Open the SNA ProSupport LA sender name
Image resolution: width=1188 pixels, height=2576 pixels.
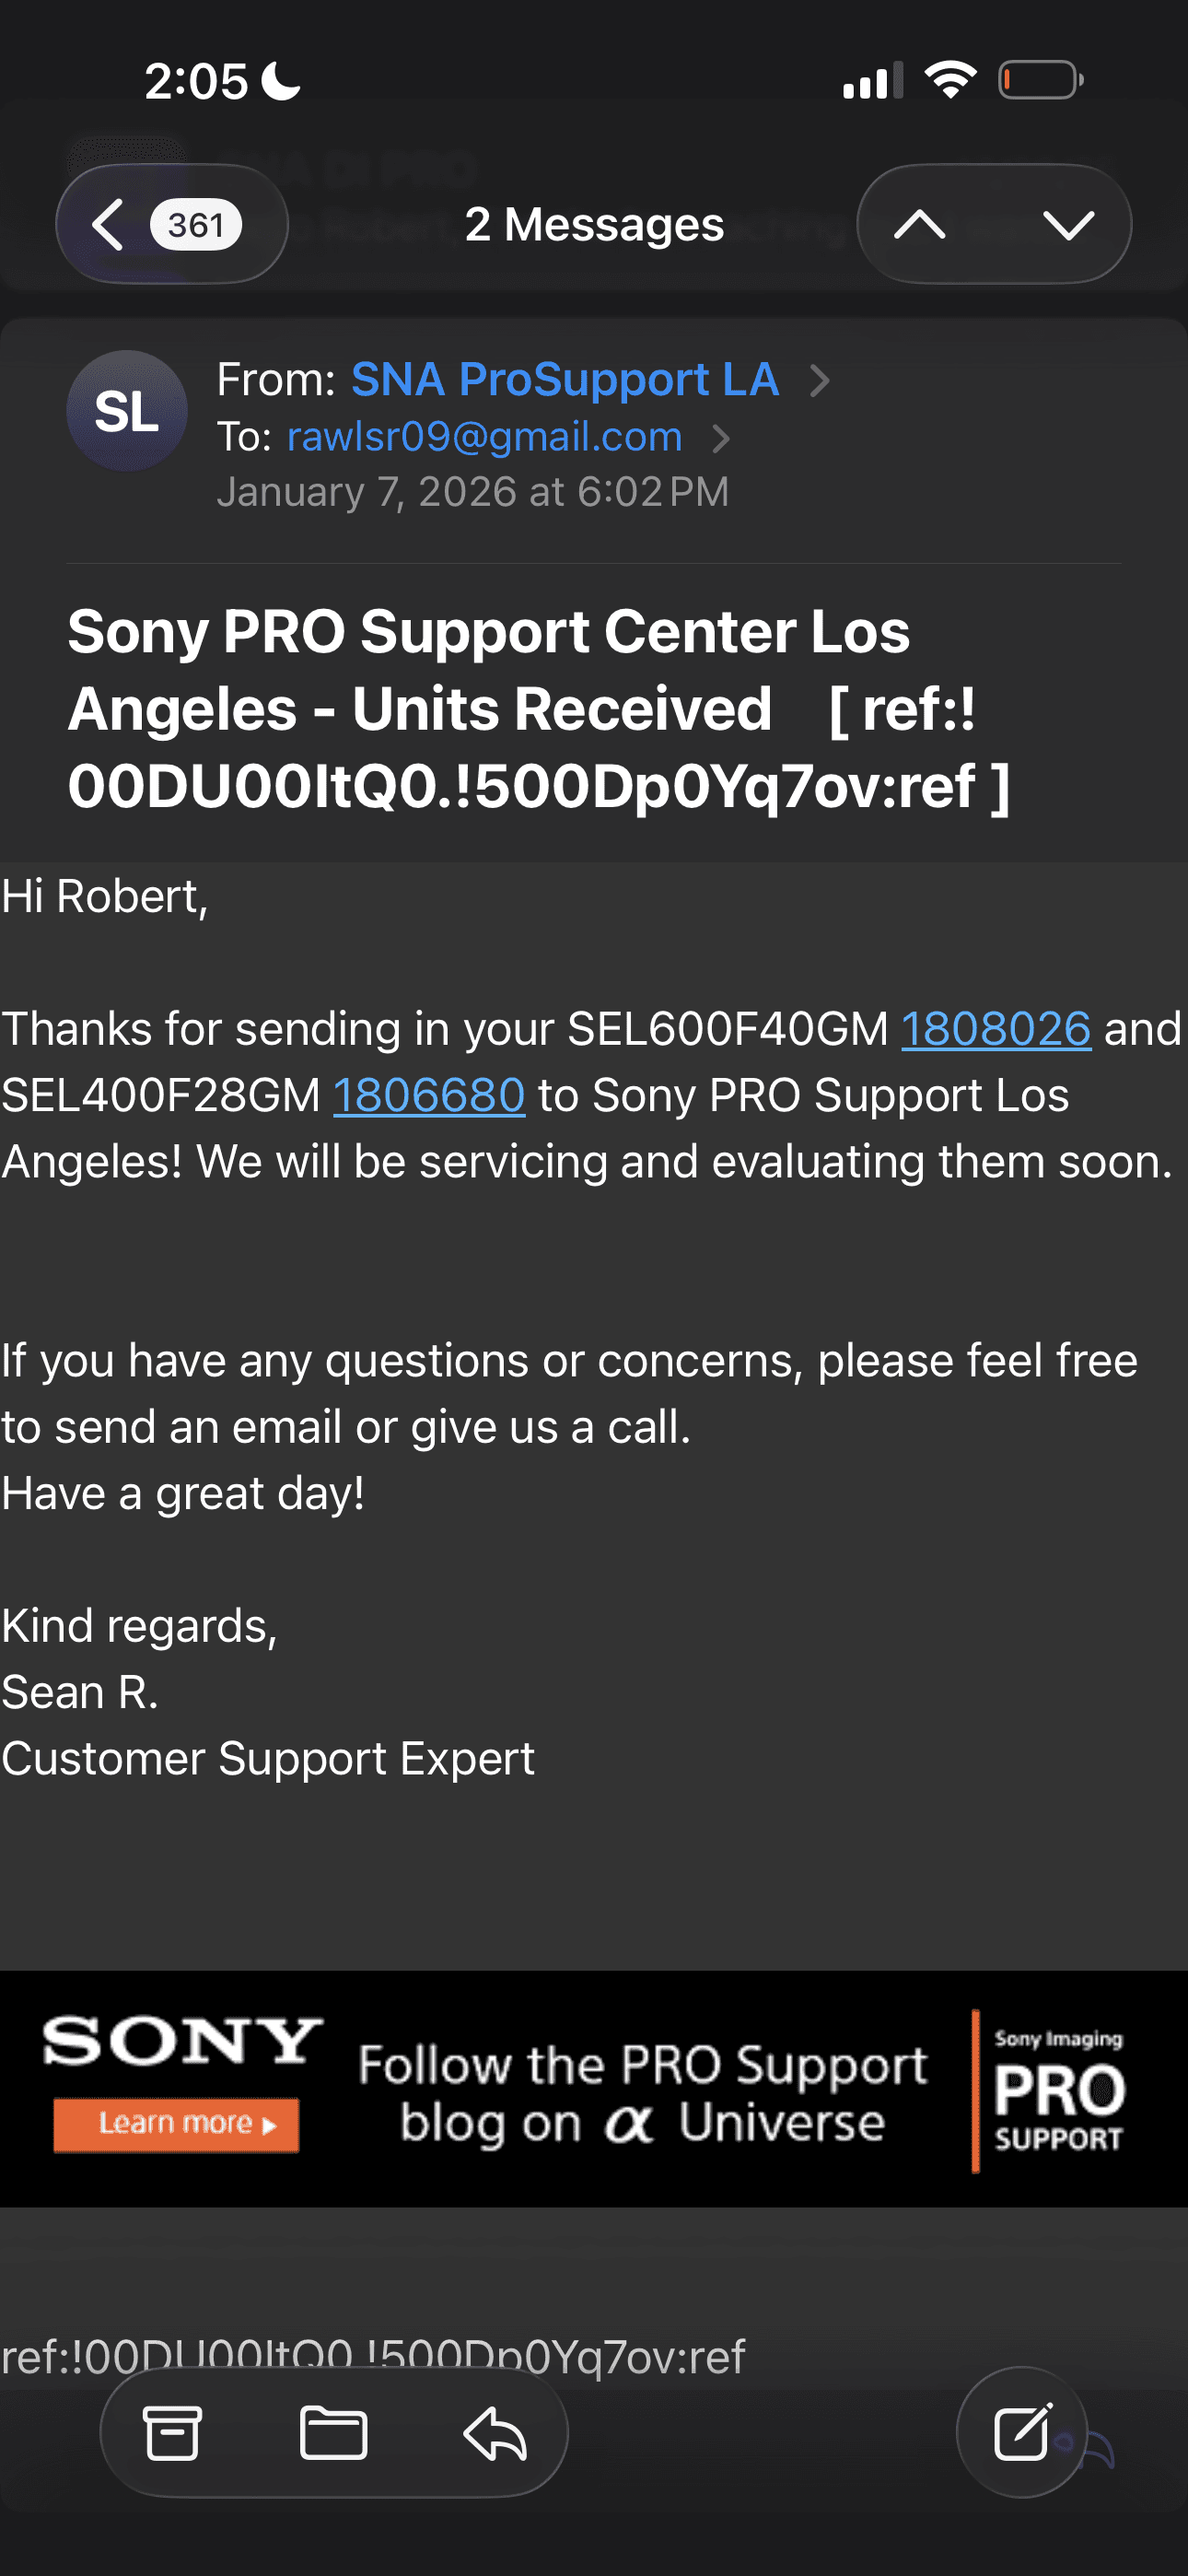click(565, 380)
